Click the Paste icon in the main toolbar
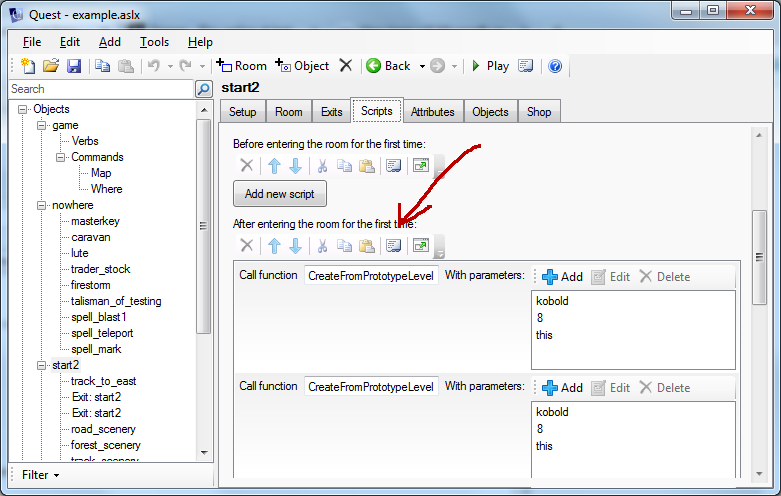Screen dimensions: 781x496 click(126, 66)
